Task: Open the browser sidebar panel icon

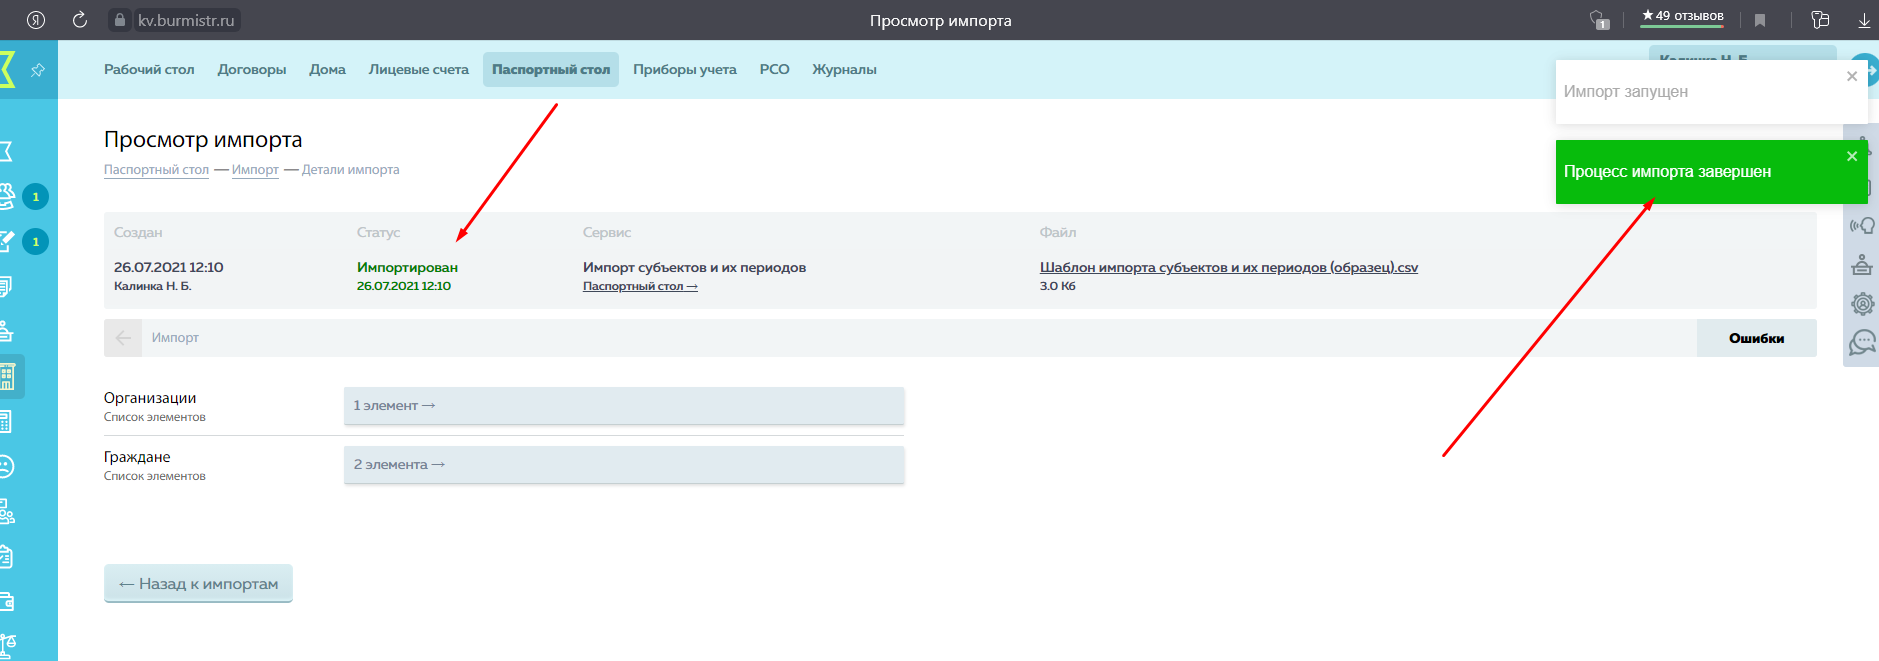Action: (x=1820, y=20)
